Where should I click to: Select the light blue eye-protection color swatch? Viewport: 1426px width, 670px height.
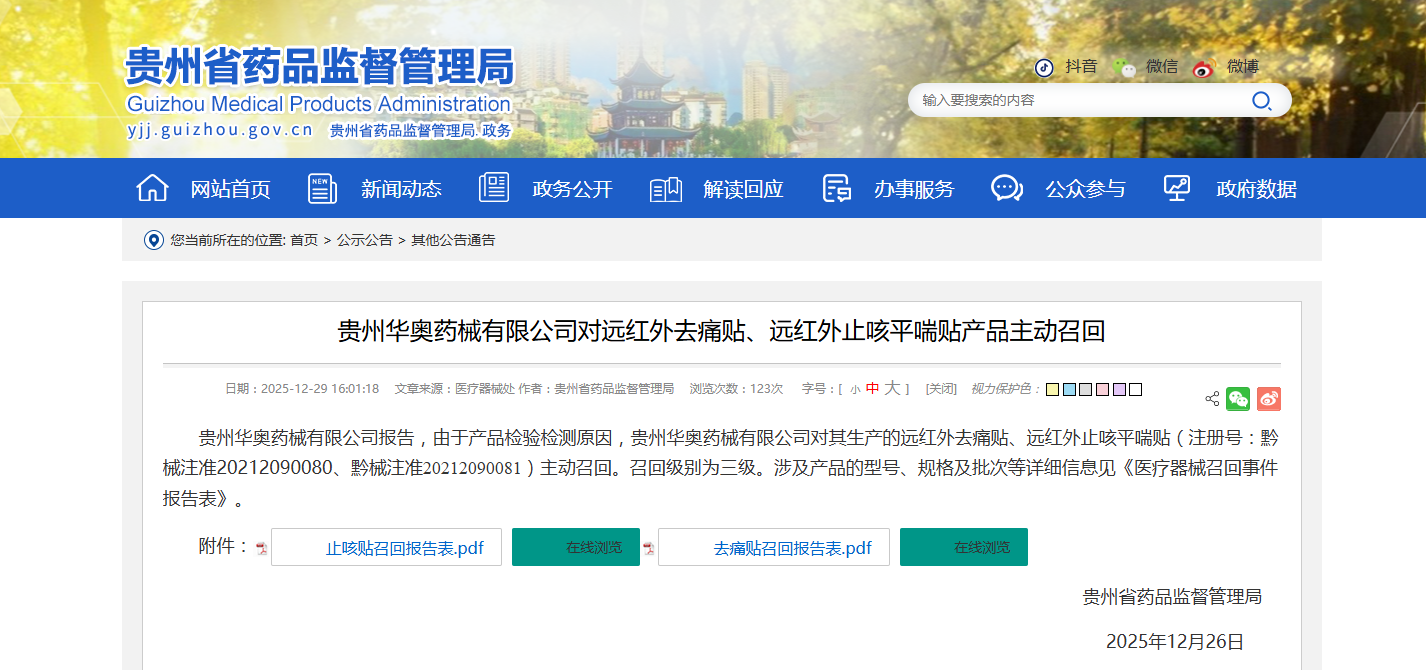click(1069, 389)
